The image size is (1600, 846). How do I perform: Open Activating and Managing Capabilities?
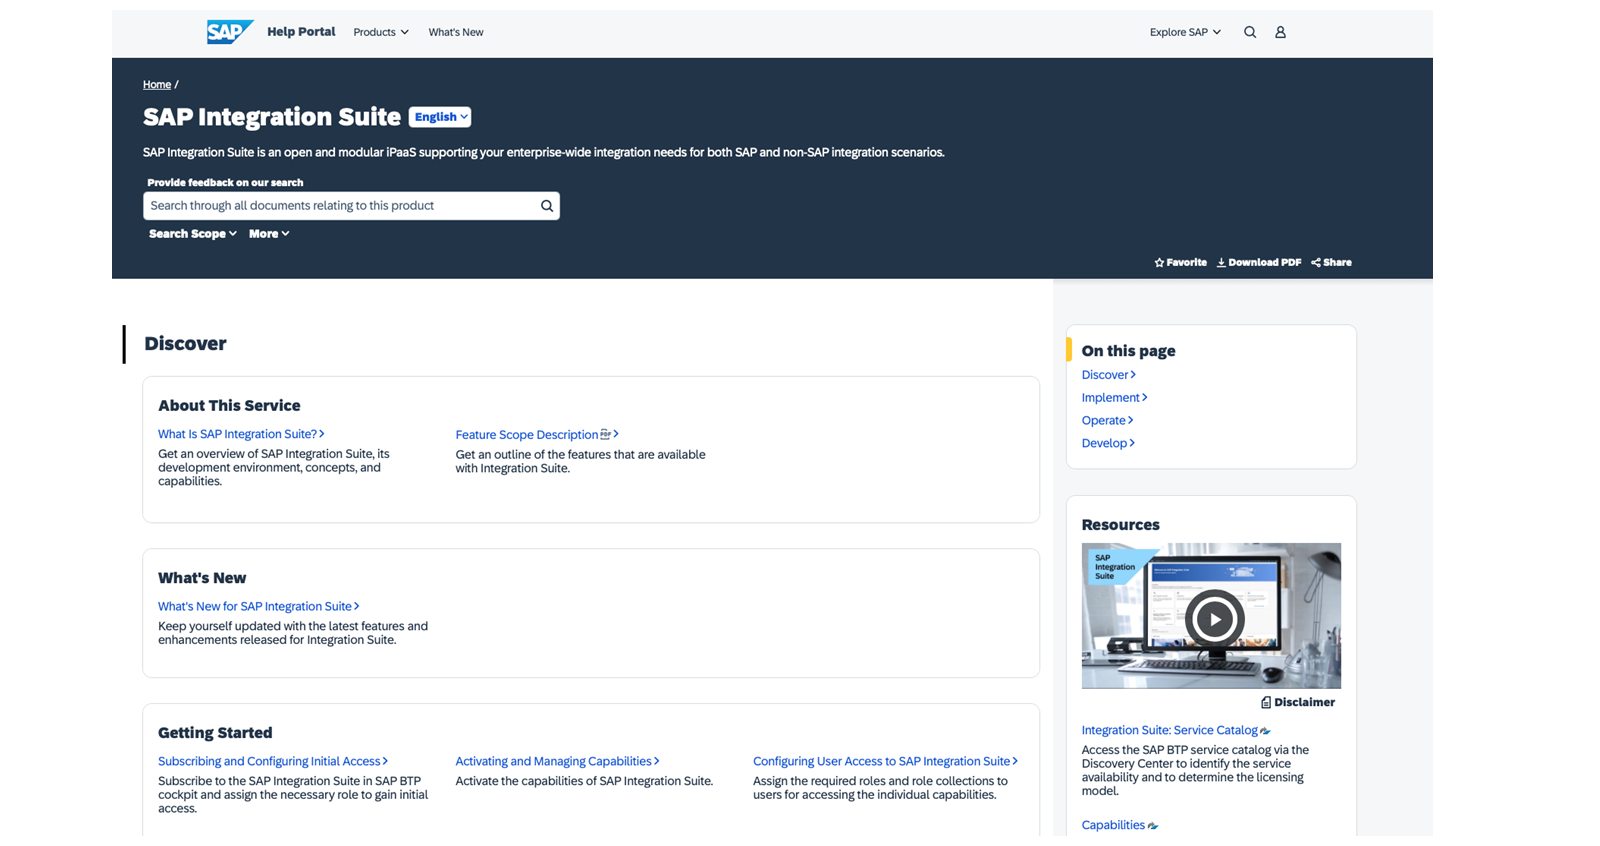click(x=557, y=762)
